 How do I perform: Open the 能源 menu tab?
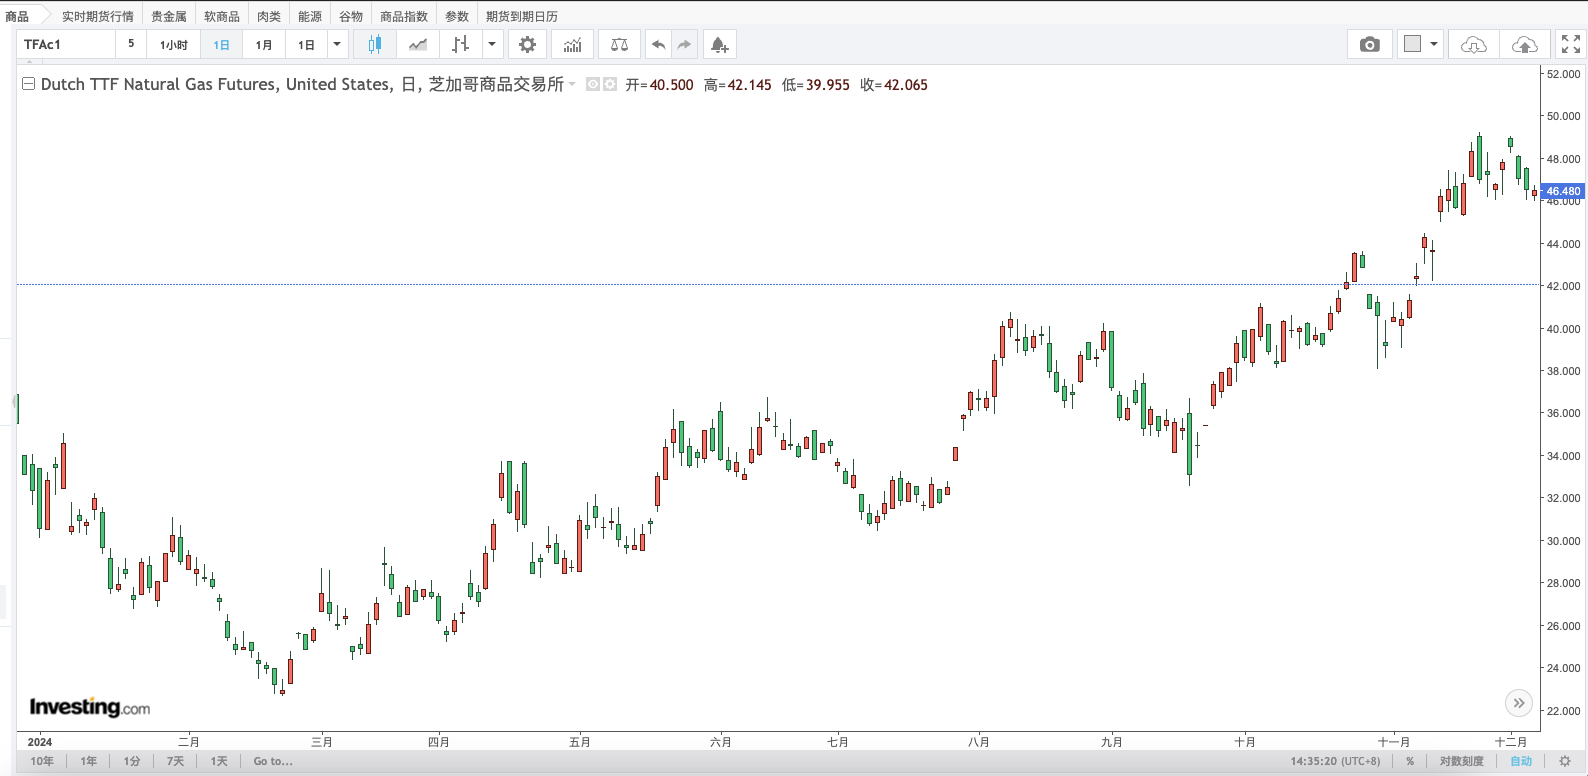point(310,16)
